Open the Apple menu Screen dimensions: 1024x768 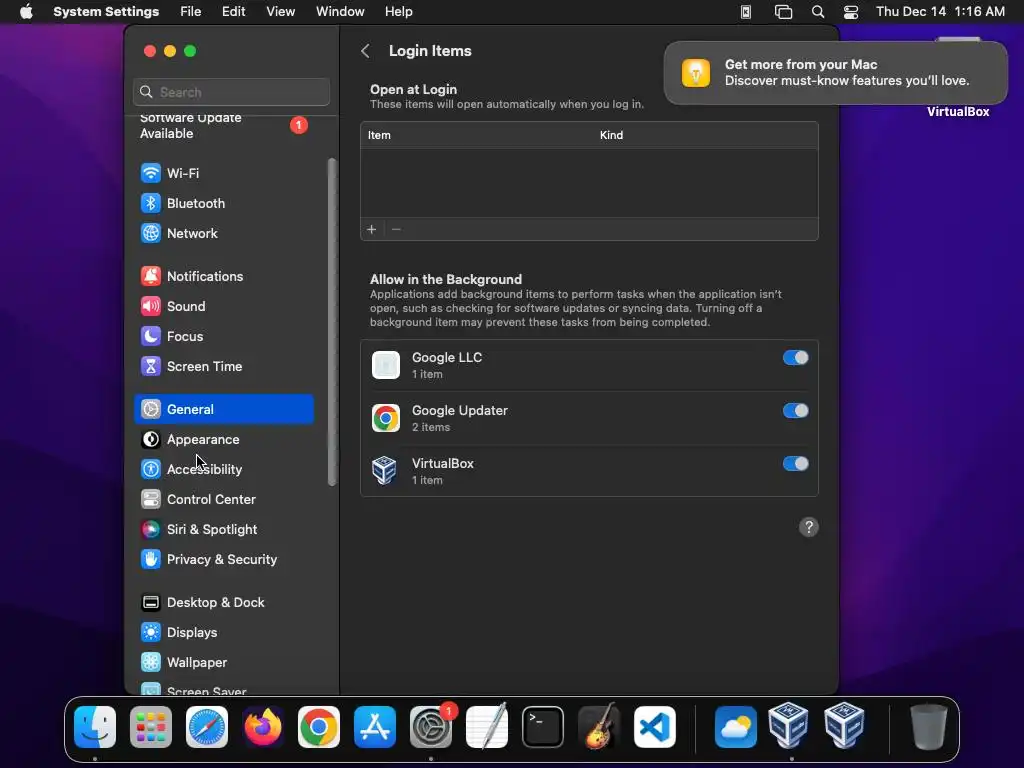coord(26,12)
